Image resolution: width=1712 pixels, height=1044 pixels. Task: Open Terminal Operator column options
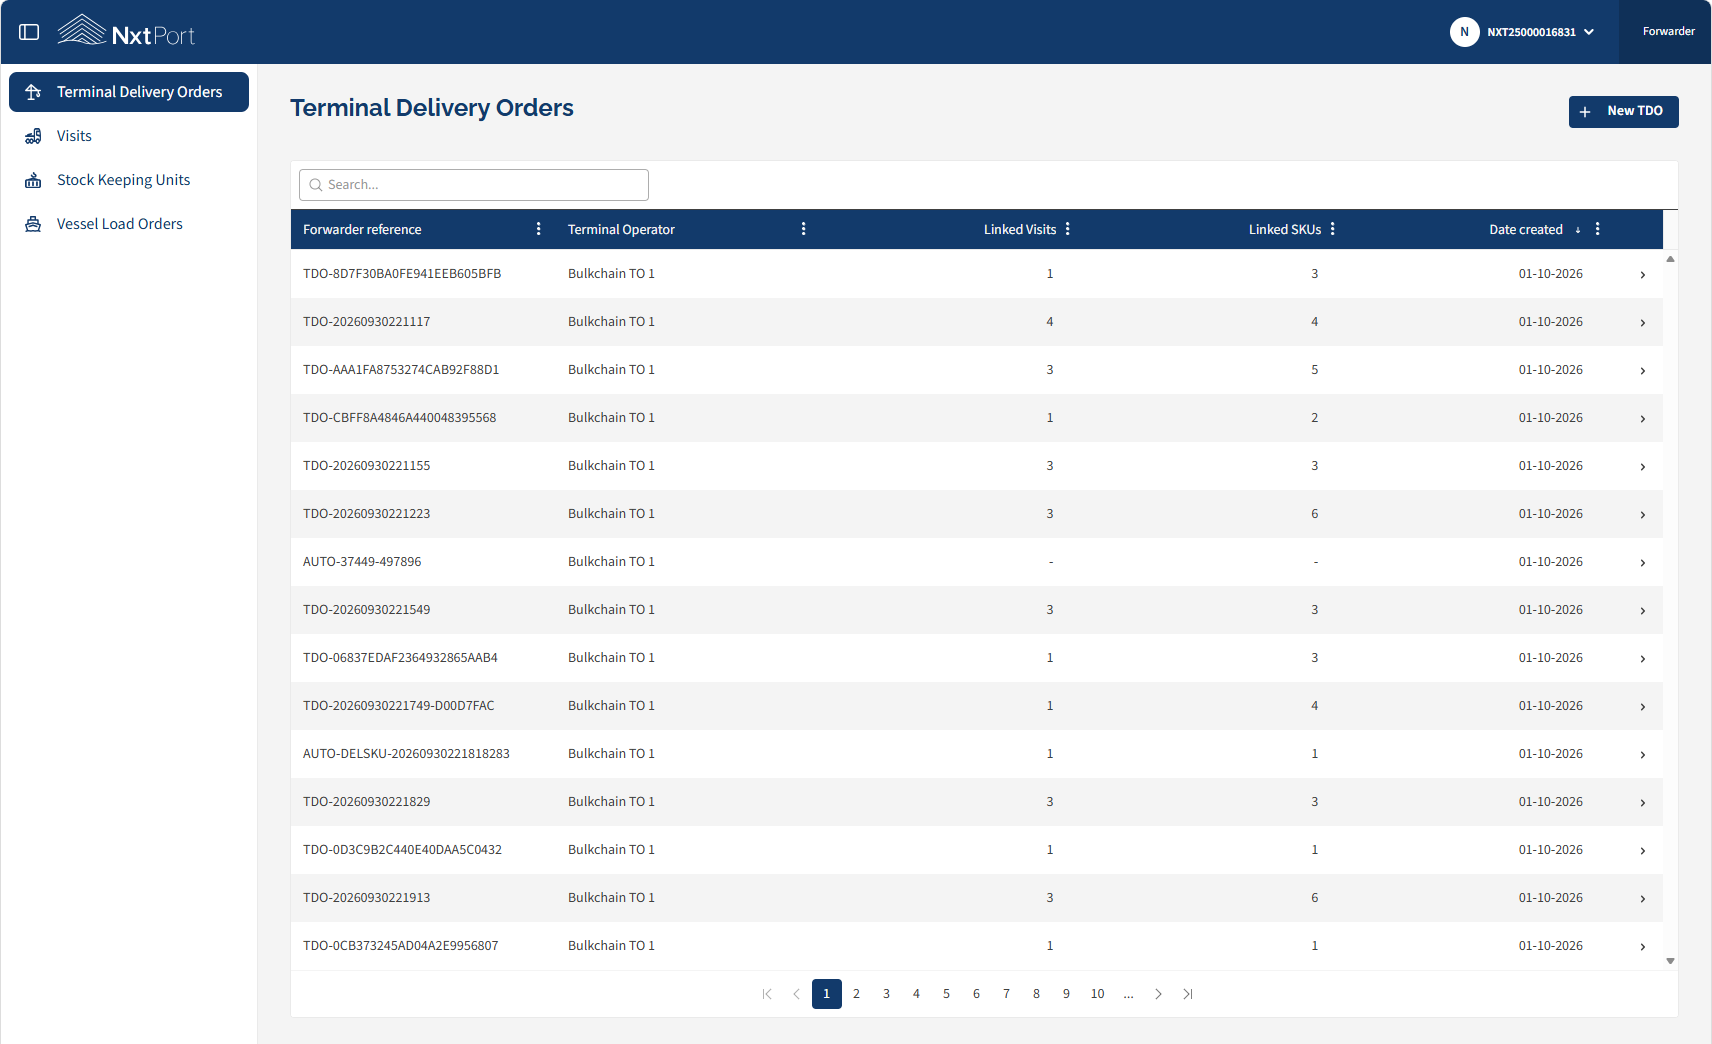pos(804,229)
